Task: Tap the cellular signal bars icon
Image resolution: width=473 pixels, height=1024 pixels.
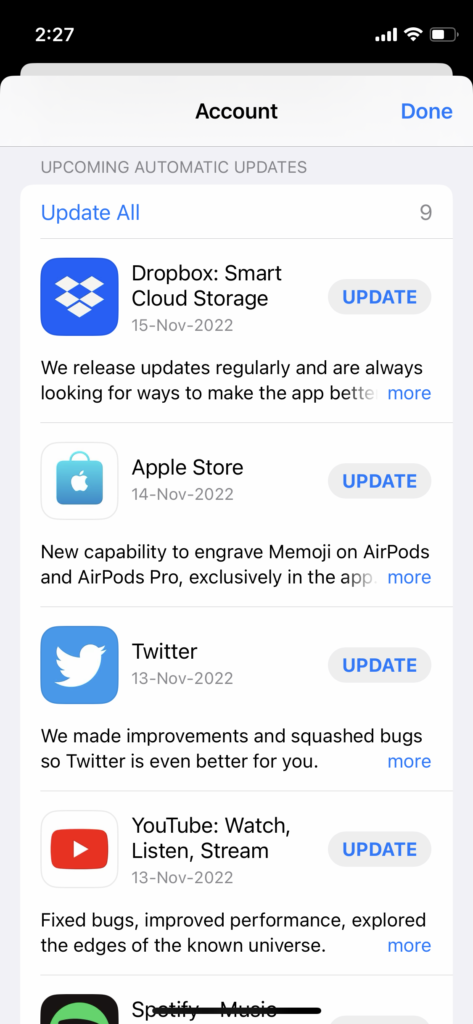Action: pyautogui.click(x=387, y=35)
